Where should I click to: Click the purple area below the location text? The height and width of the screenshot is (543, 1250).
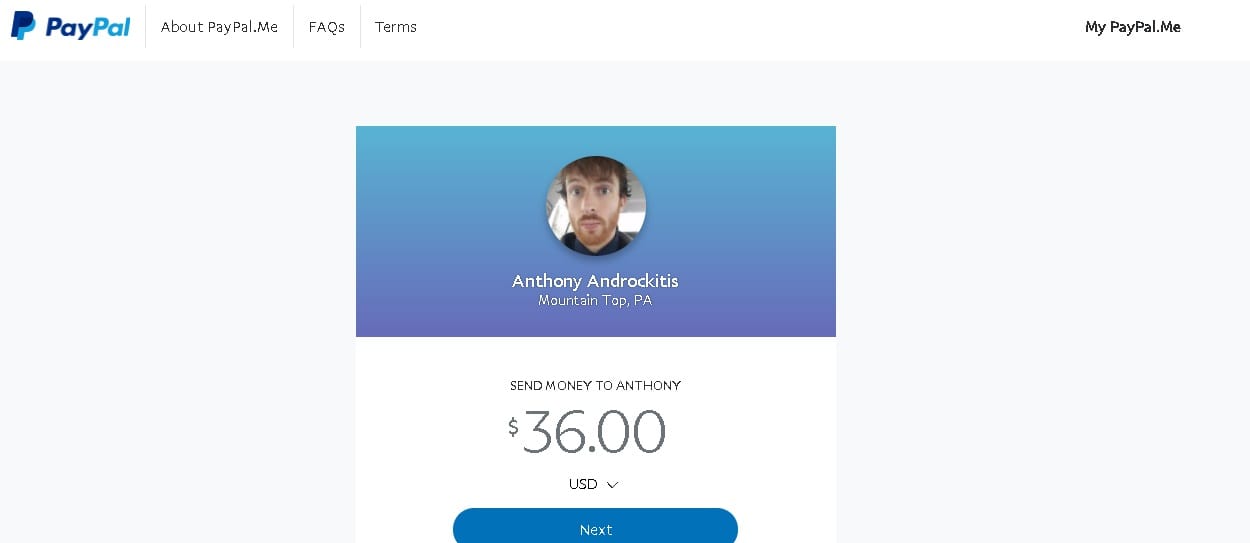[x=595, y=323]
